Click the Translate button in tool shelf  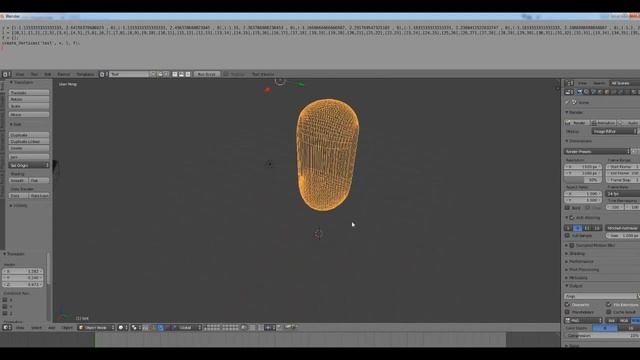coord(29,93)
